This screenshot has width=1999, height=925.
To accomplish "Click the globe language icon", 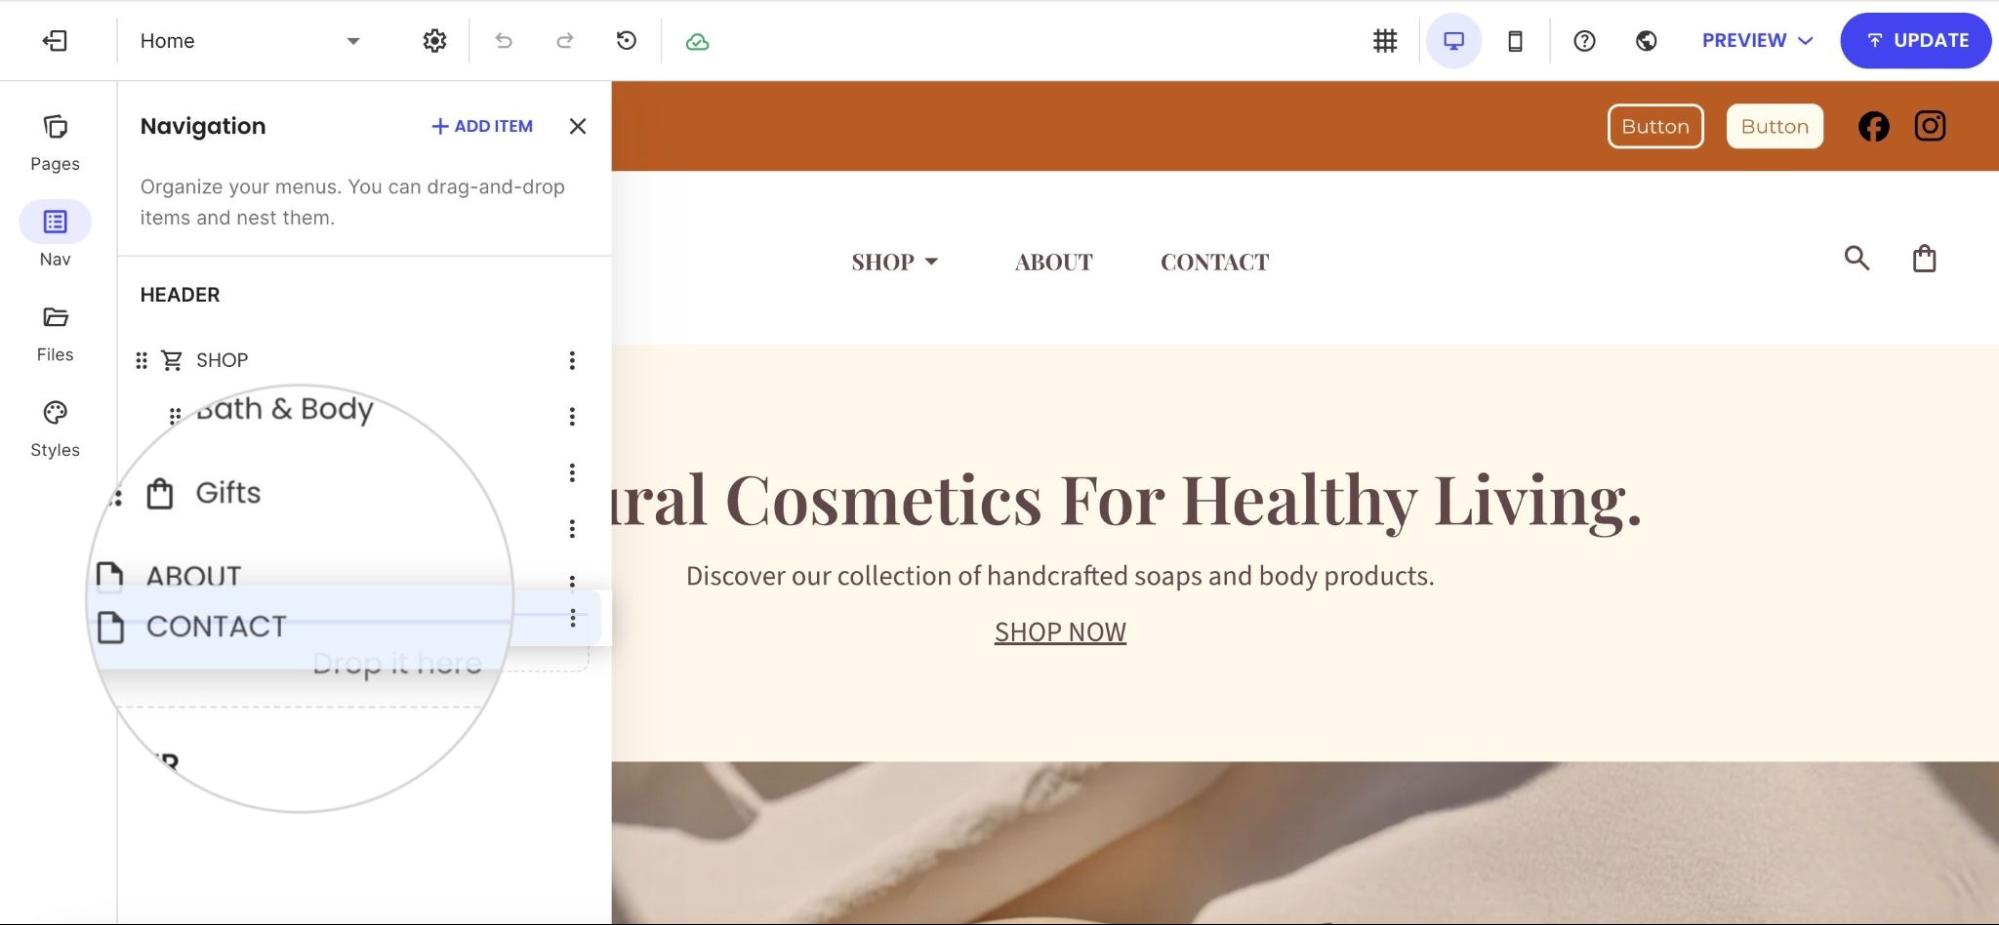I will coord(1646,41).
